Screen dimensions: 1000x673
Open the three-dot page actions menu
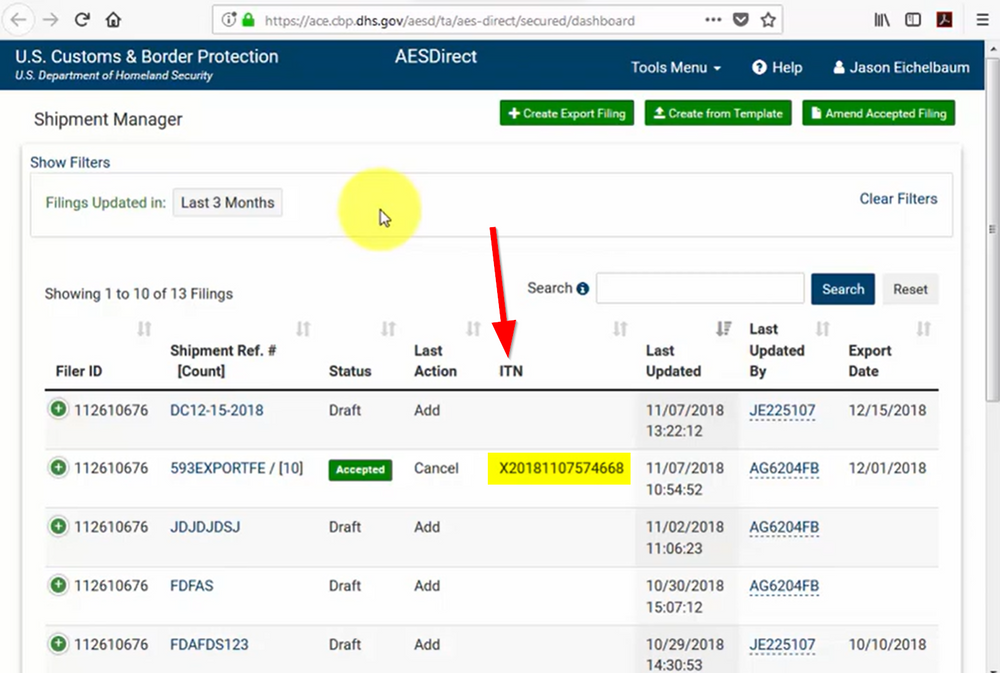(713, 19)
